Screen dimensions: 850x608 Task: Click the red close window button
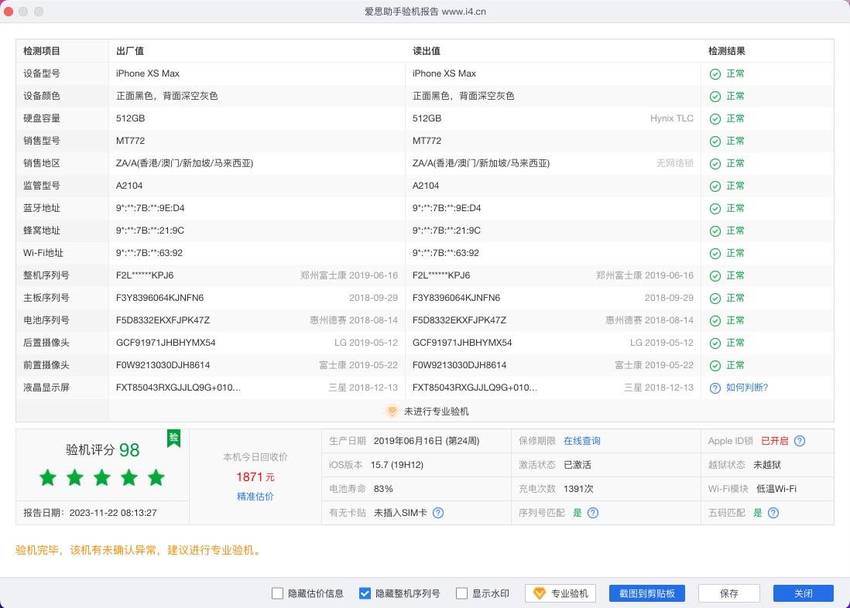coord(8,11)
